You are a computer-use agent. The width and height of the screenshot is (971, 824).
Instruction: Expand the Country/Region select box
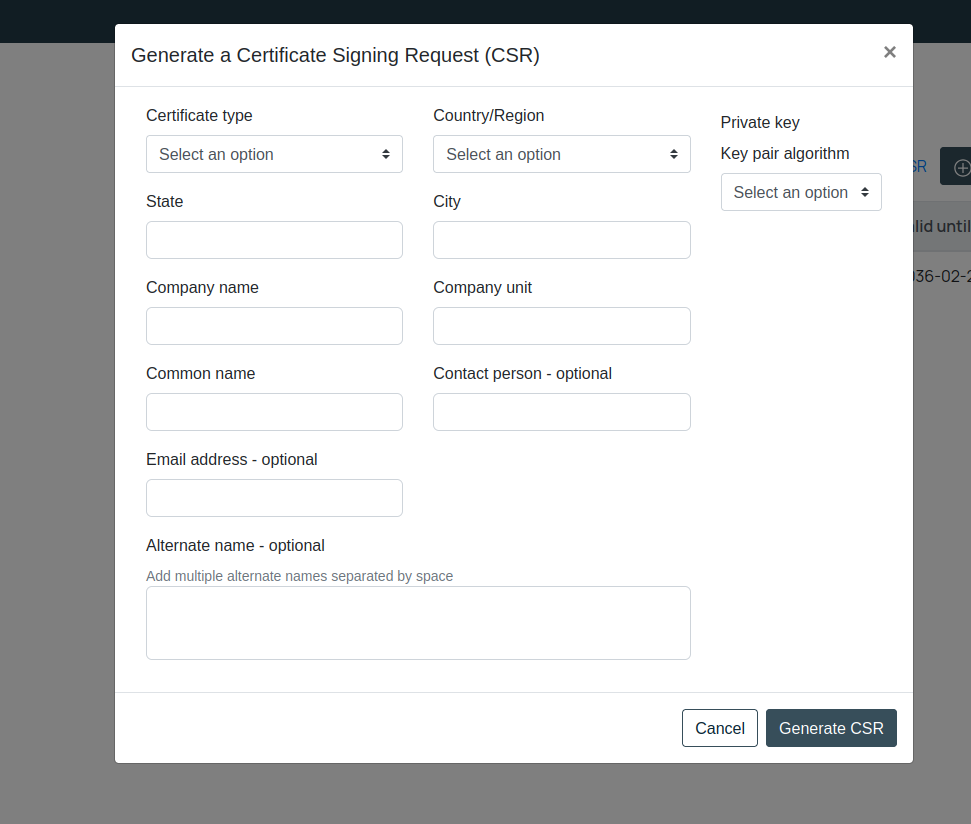(x=561, y=154)
